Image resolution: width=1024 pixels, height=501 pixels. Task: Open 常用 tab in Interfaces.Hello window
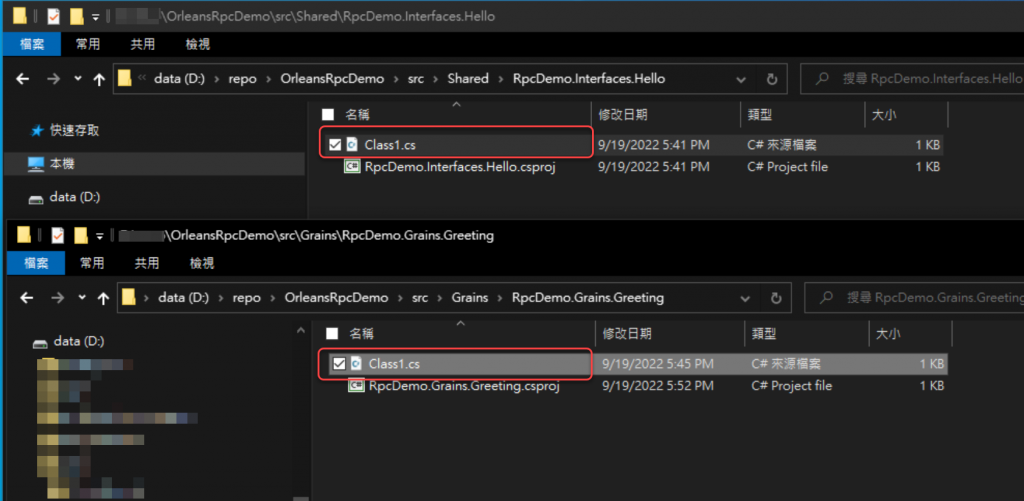[88, 44]
